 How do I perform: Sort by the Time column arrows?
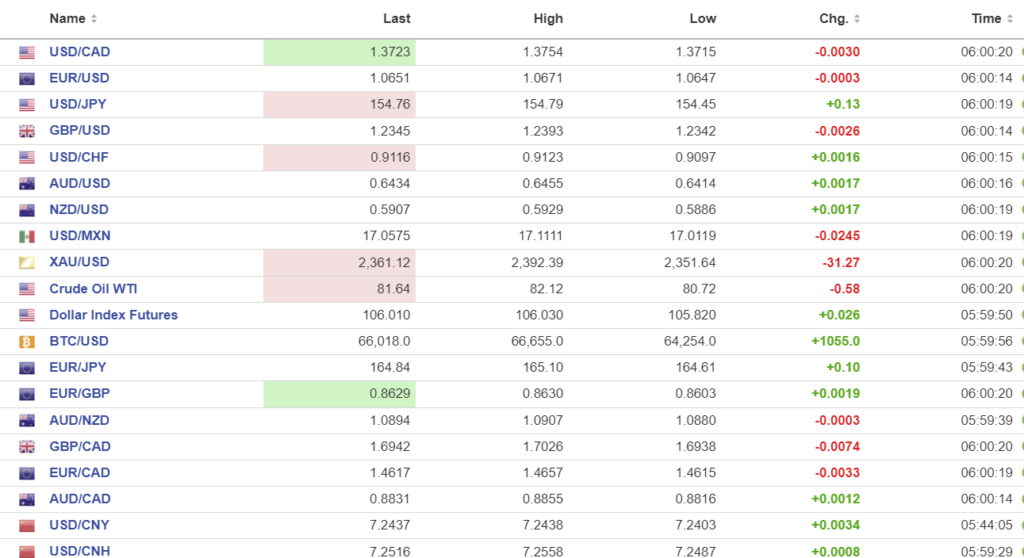[x=1009, y=19]
